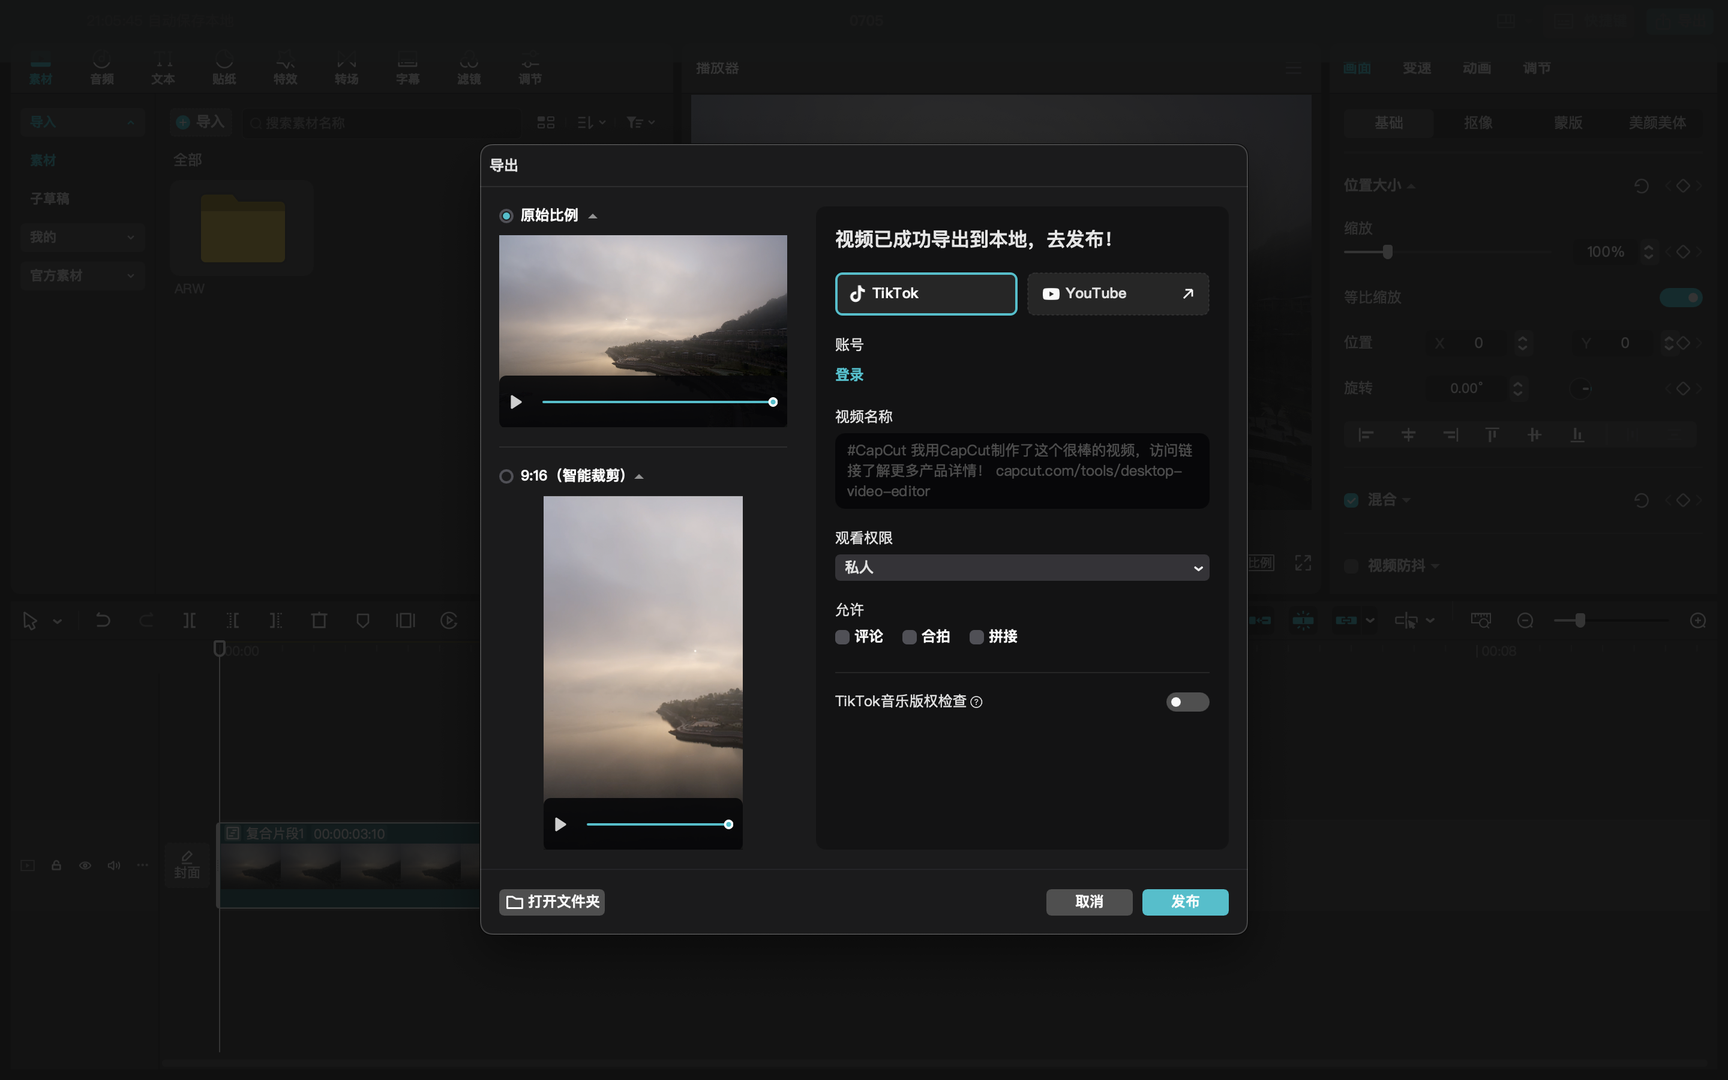
Task: Click the 登录 login link
Action: pyautogui.click(x=849, y=375)
